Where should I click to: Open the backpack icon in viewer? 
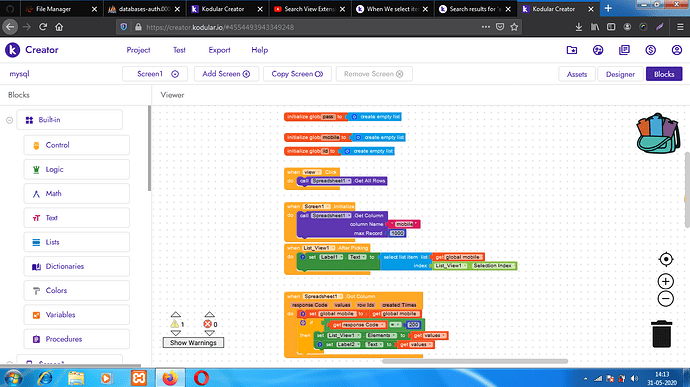[658, 134]
